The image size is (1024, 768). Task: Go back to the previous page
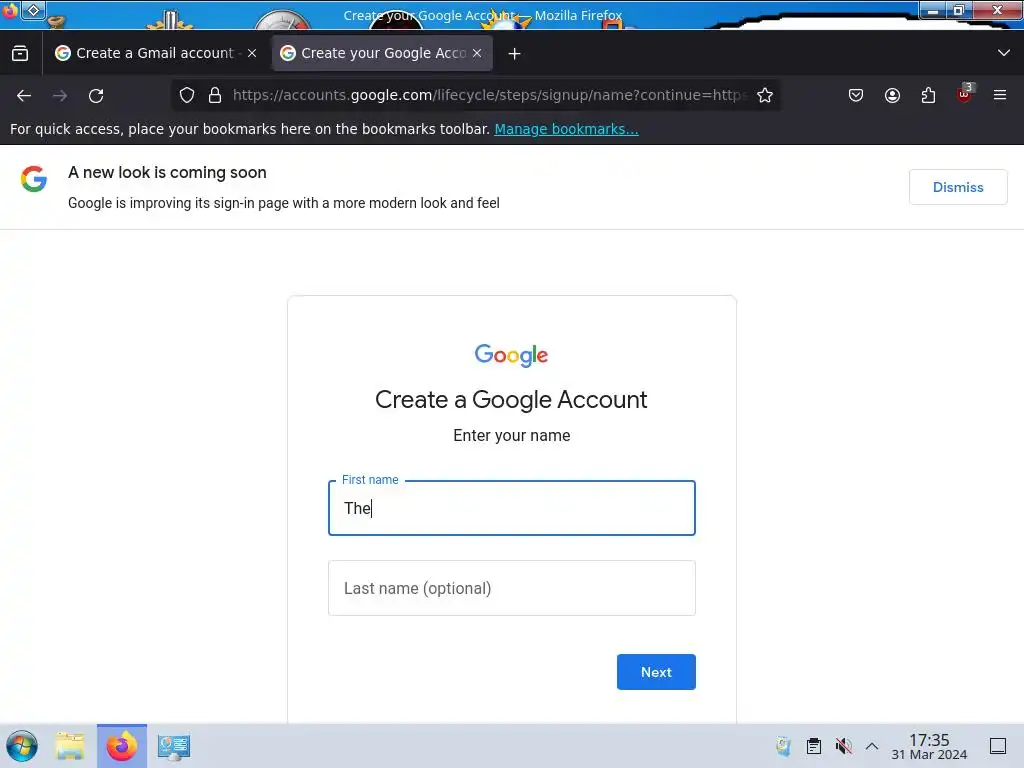point(24,96)
